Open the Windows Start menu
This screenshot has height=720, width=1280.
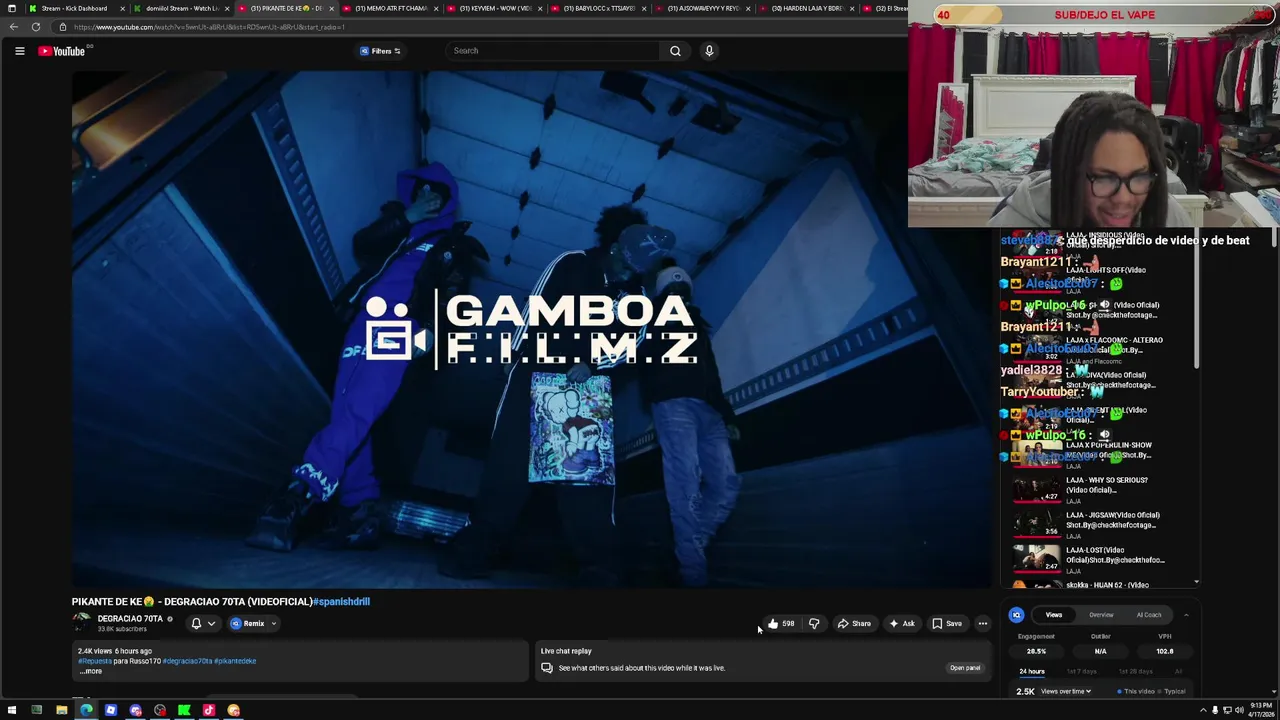pyautogui.click(x=12, y=711)
